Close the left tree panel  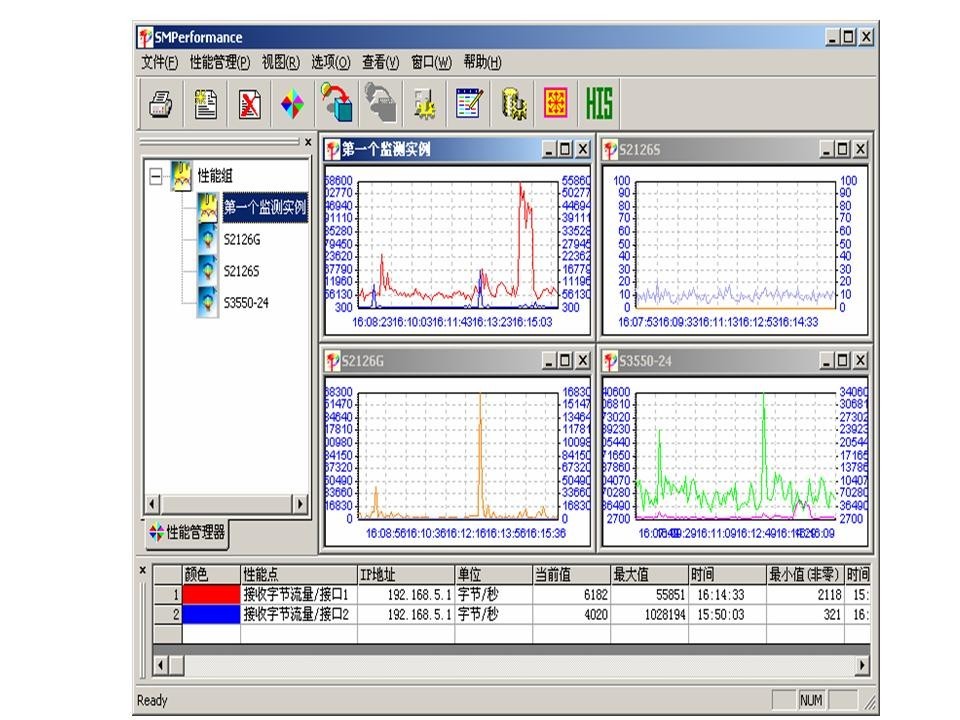pos(308,142)
